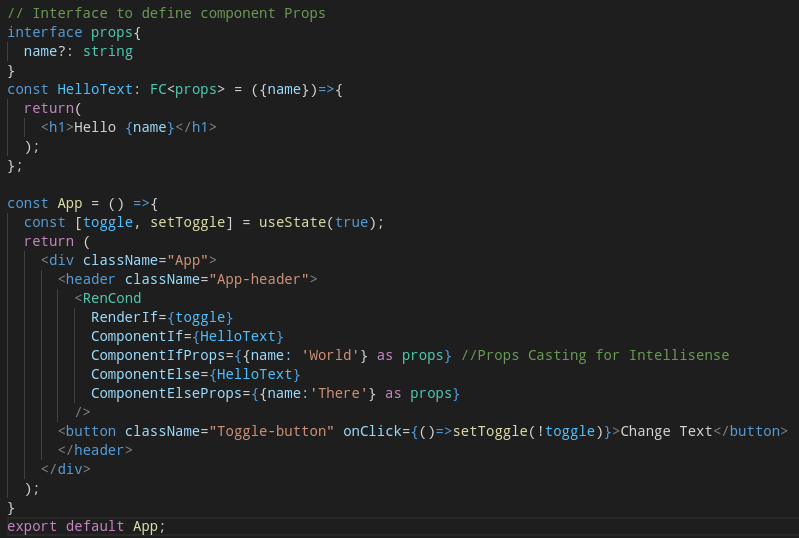Click "setToggle" in the destructured array

[x=188, y=222]
